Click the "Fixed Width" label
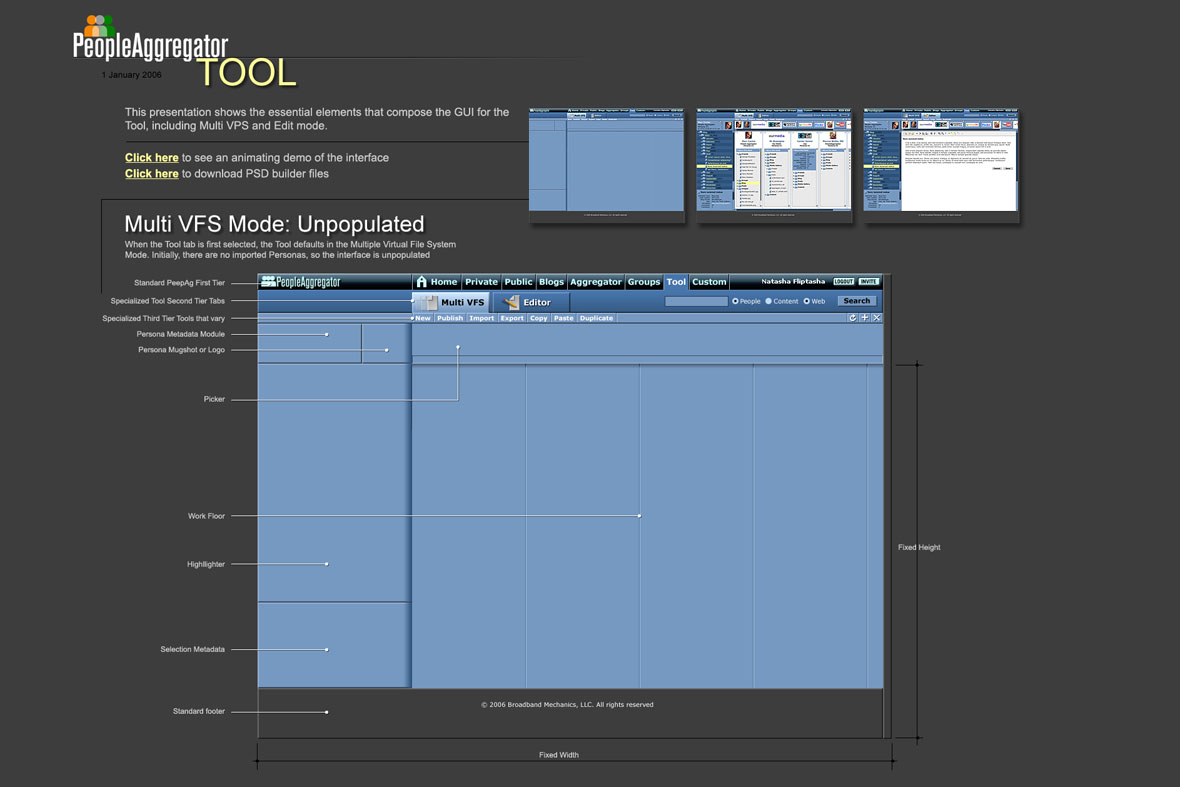 pyautogui.click(x=559, y=755)
